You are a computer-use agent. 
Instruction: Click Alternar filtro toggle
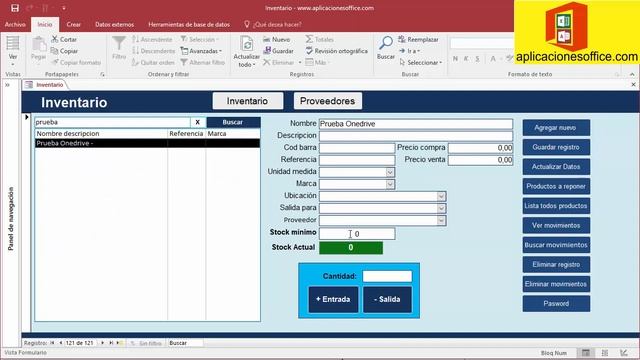[203, 62]
